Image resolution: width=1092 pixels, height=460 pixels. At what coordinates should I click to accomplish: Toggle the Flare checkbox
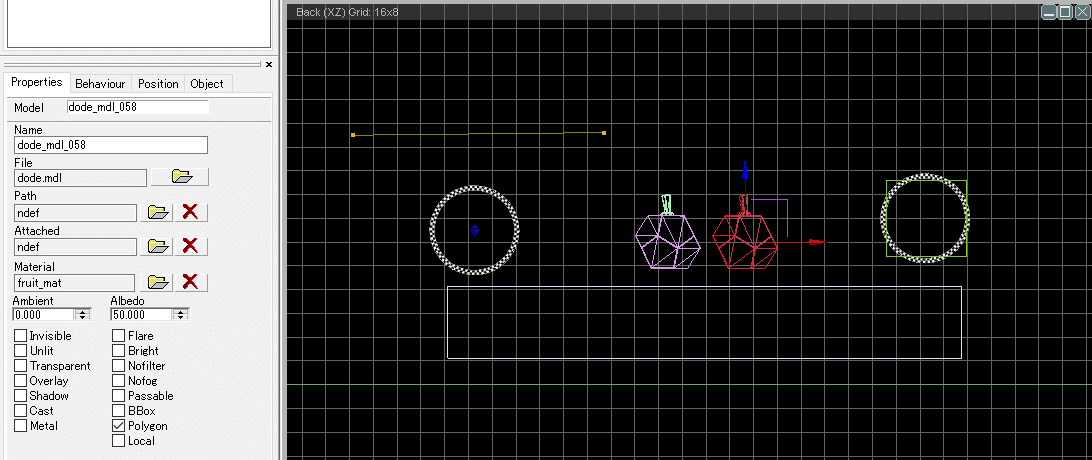(118, 336)
